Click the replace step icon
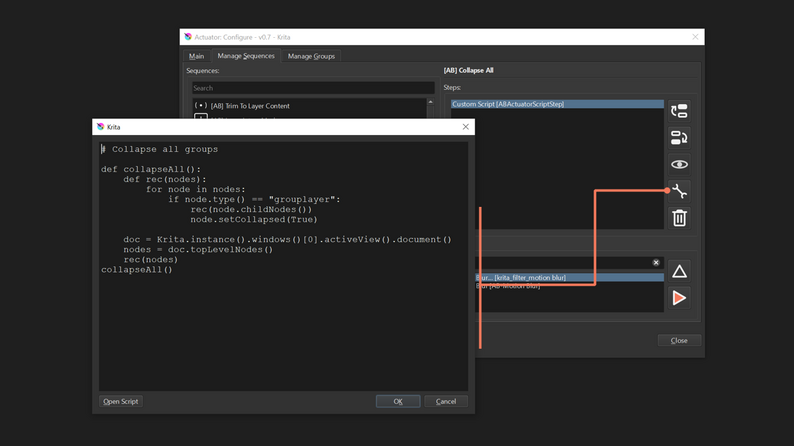 click(x=679, y=138)
